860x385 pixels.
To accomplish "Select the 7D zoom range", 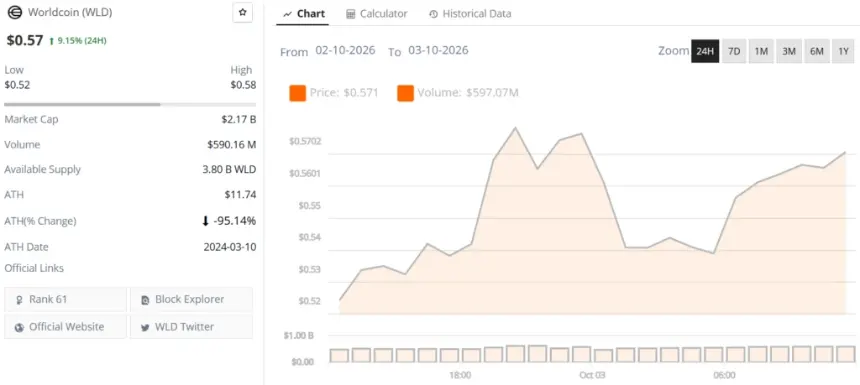I will (734, 51).
